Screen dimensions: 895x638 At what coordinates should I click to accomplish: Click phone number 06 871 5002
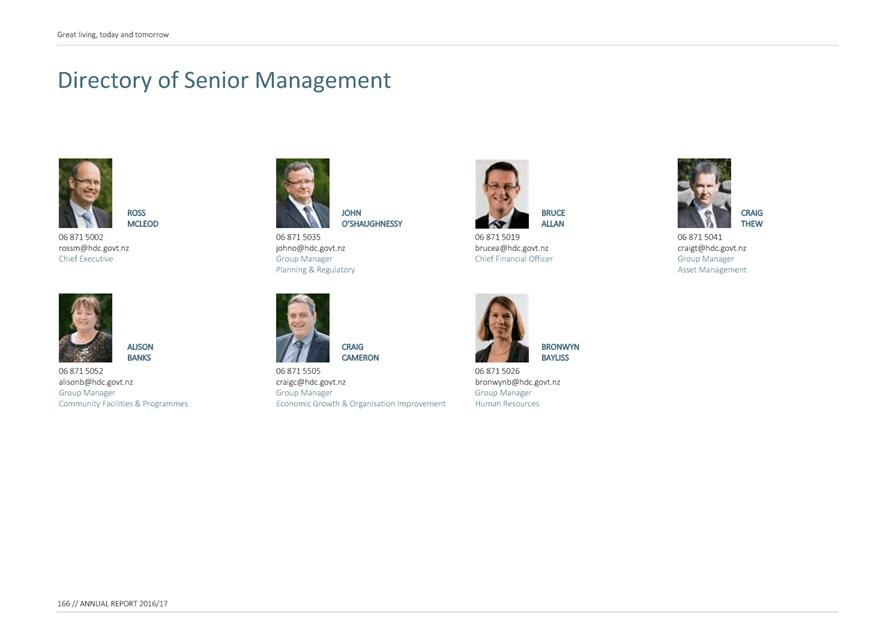[x=81, y=237]
